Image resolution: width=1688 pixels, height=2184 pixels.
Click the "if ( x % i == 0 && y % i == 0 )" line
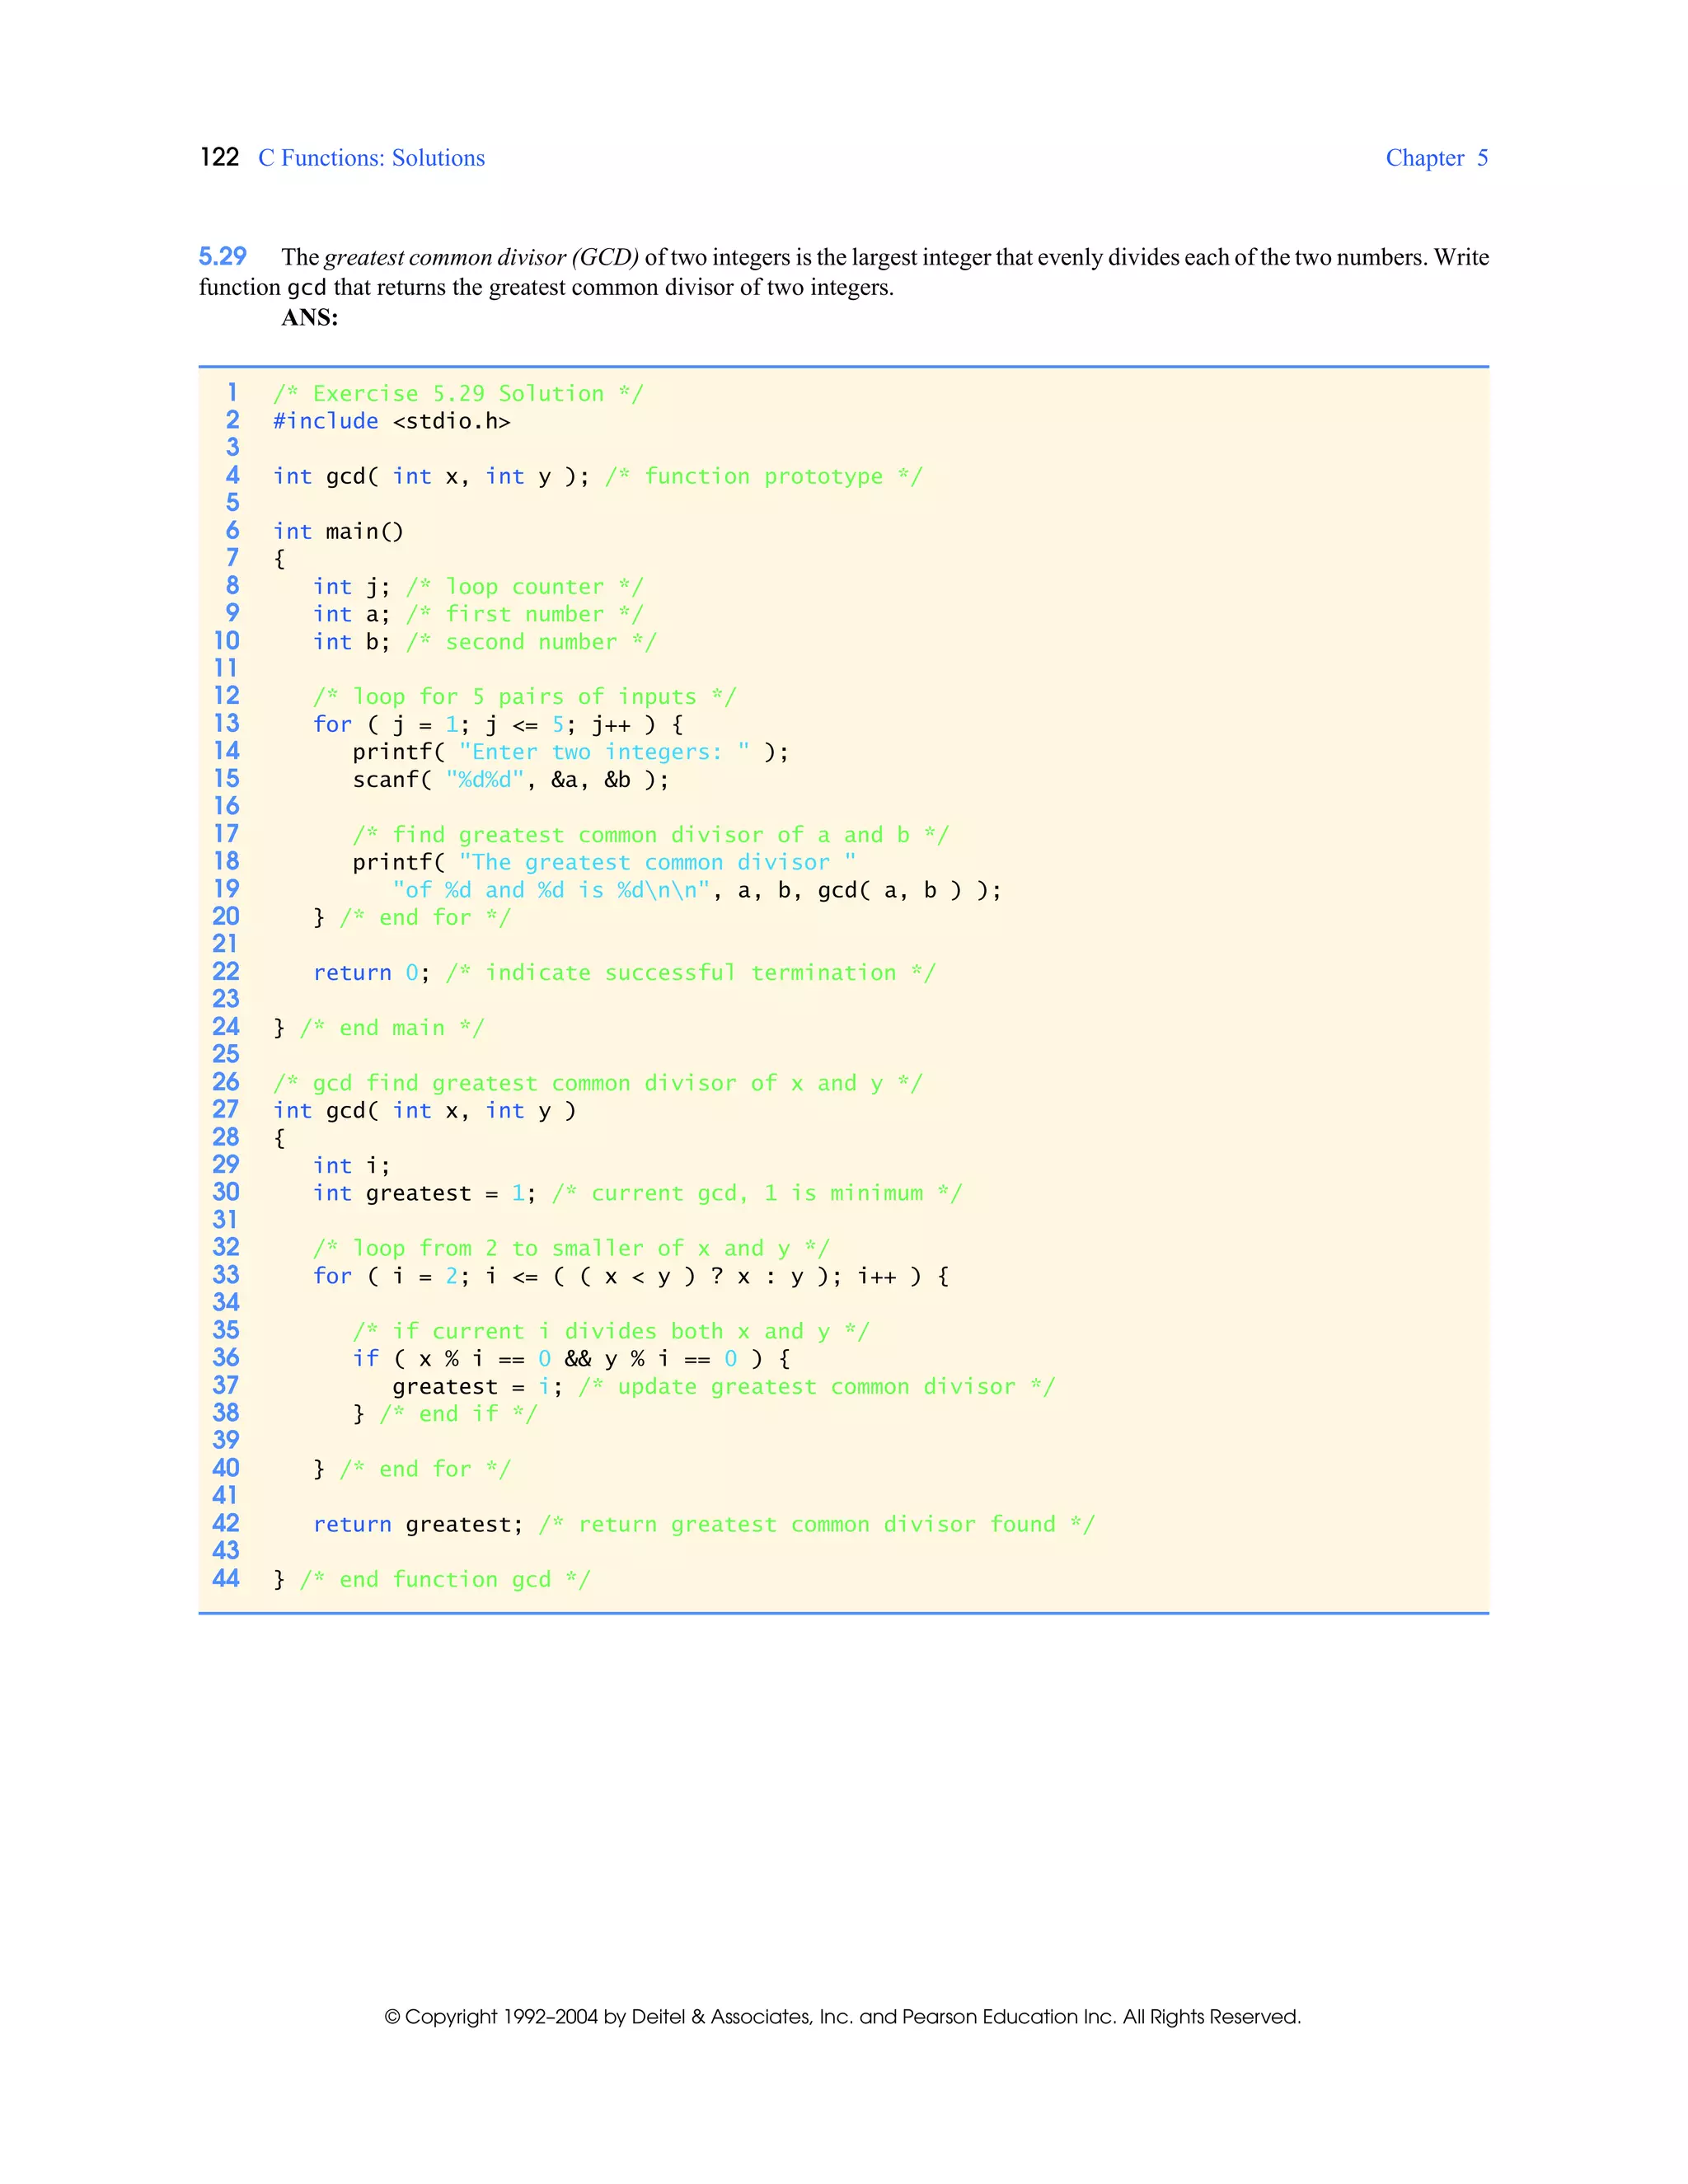point(571,1359)
